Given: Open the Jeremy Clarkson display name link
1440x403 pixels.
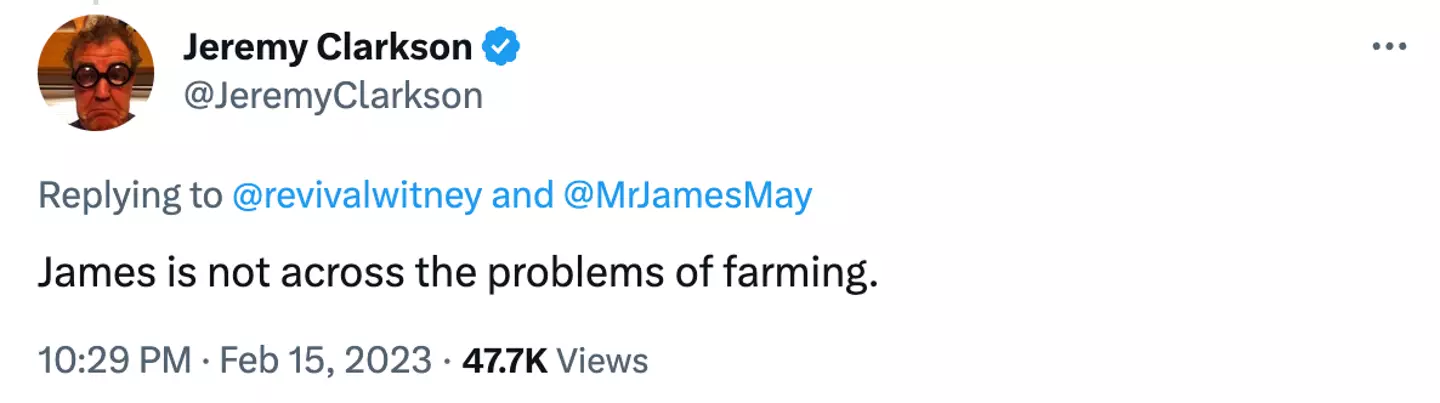Looking at the screenshot, I should pos(328,47).
